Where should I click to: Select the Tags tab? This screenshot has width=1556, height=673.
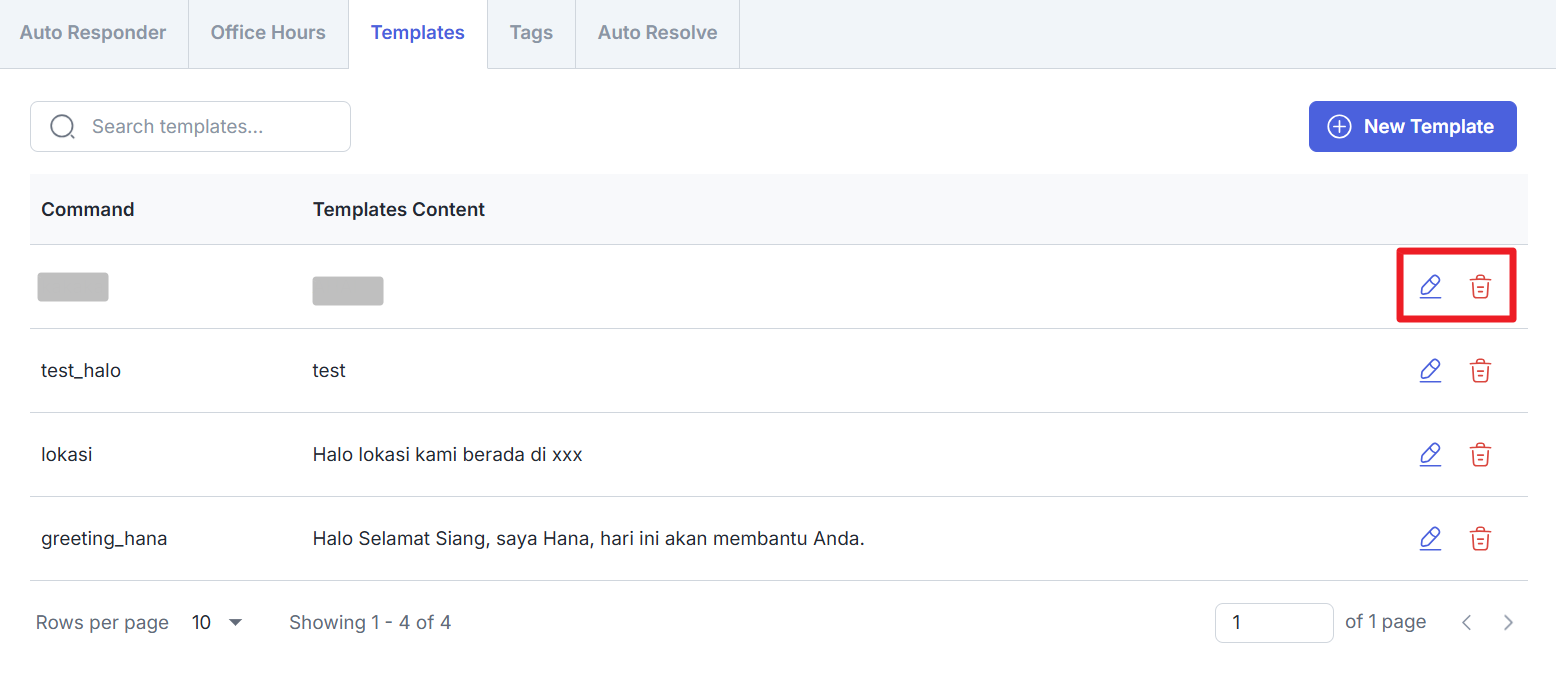point(531,33)
